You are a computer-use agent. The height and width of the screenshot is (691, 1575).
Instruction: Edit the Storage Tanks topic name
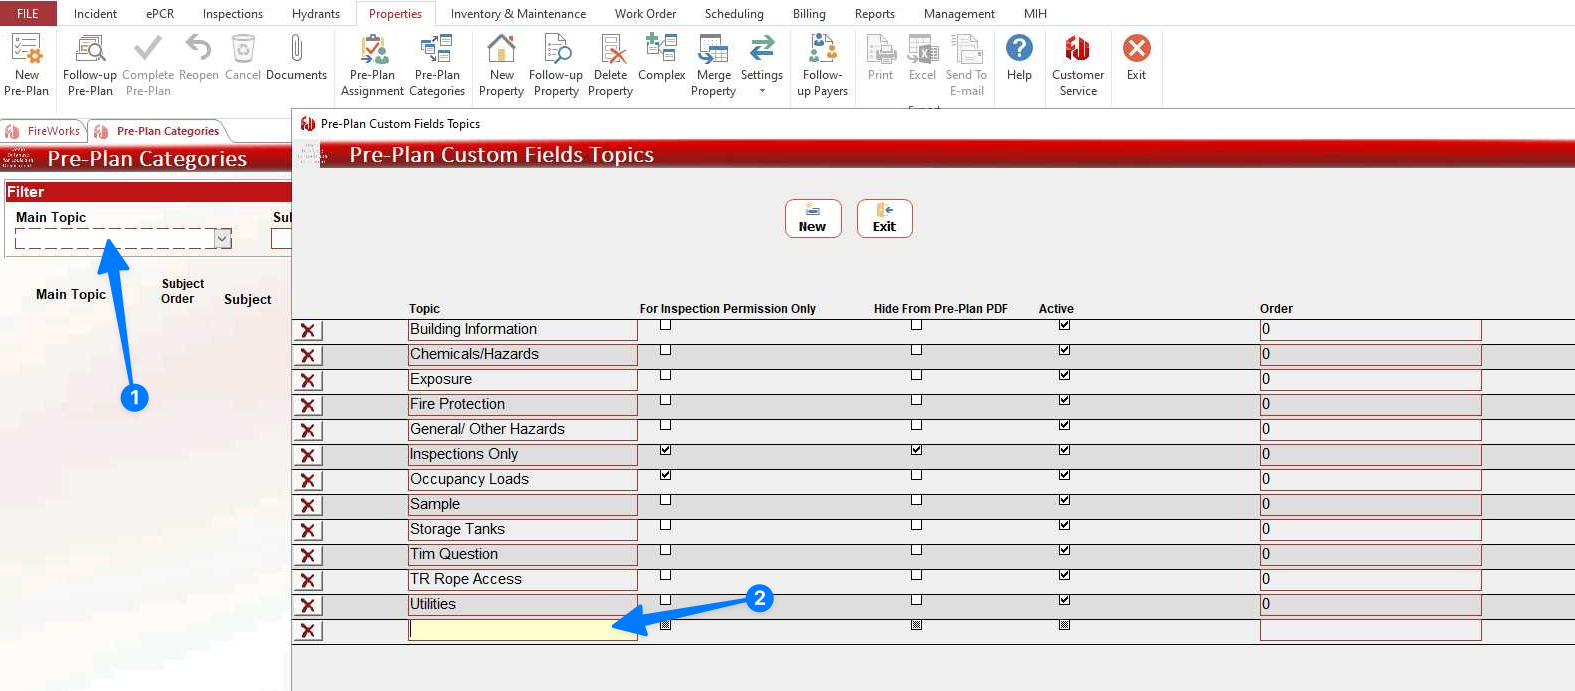pyautogui.click(x=523, y=530)
